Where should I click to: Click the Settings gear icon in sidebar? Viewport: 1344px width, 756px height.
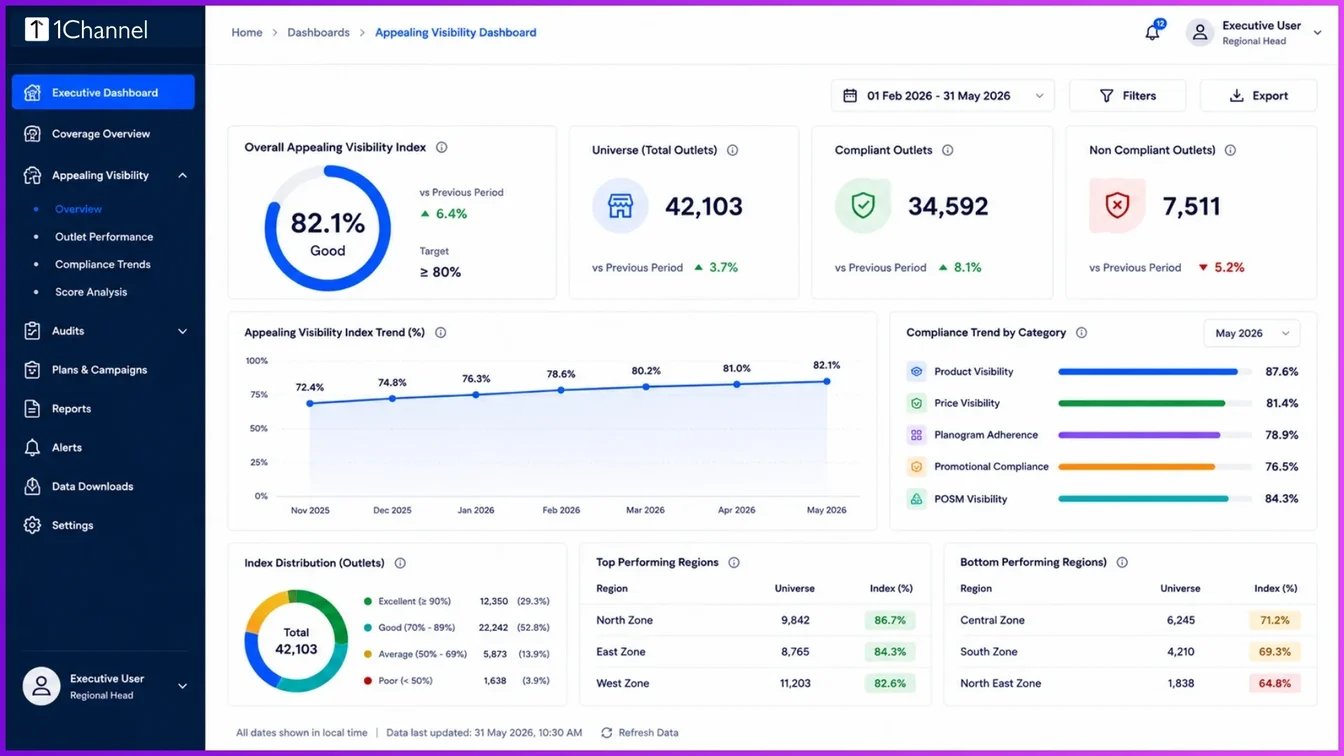32,525
